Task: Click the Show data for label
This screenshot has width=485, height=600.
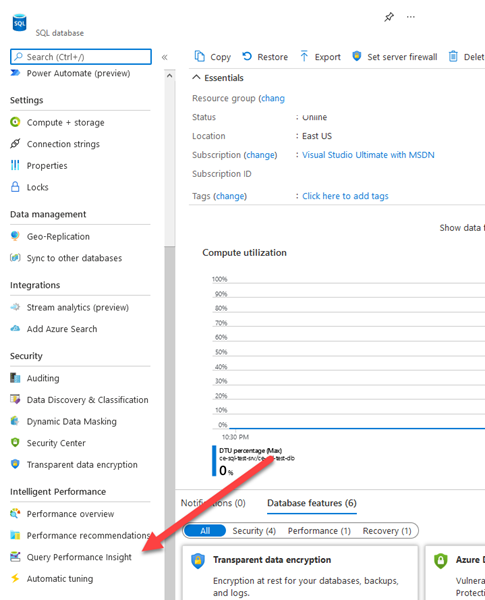Action: pyautogui.click(x=462, y=228)
